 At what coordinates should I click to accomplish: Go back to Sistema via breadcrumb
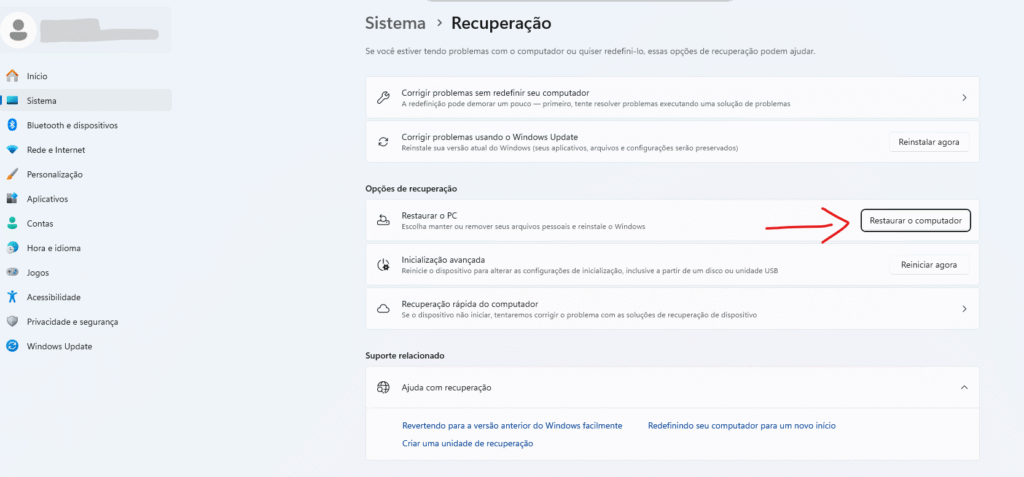tap(395, 24)
